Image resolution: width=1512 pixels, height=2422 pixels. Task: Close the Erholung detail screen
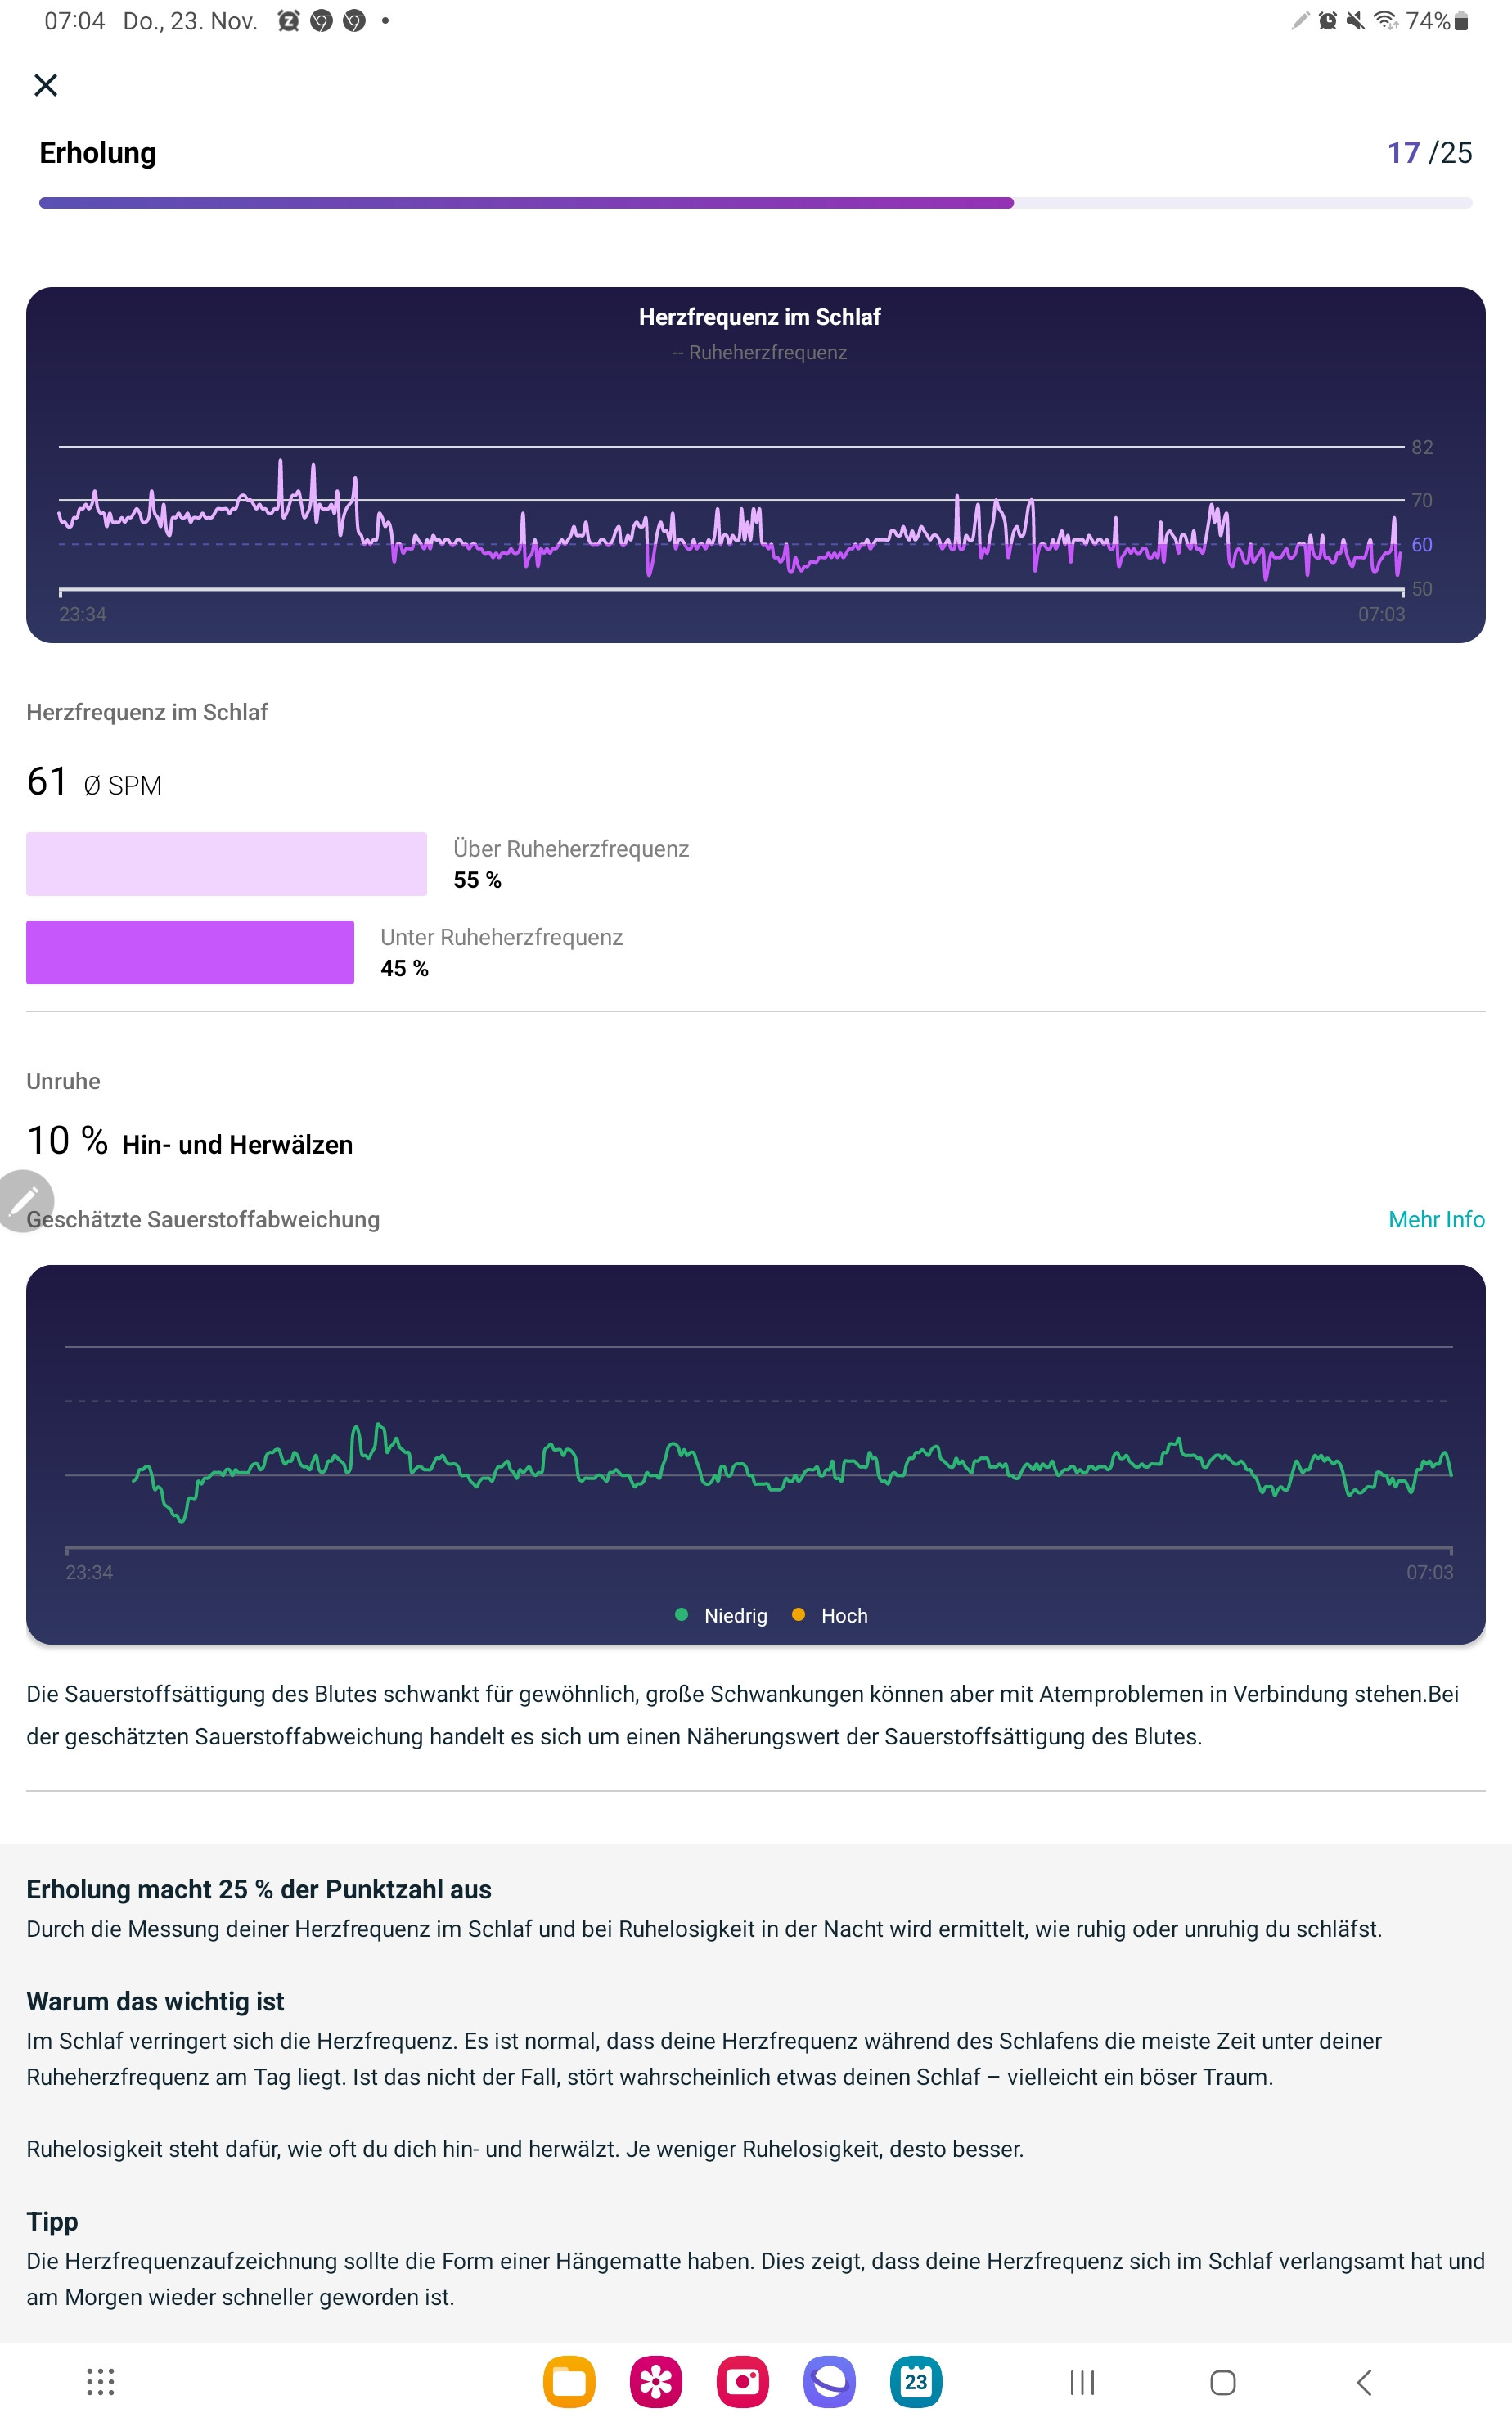[46, 85]
